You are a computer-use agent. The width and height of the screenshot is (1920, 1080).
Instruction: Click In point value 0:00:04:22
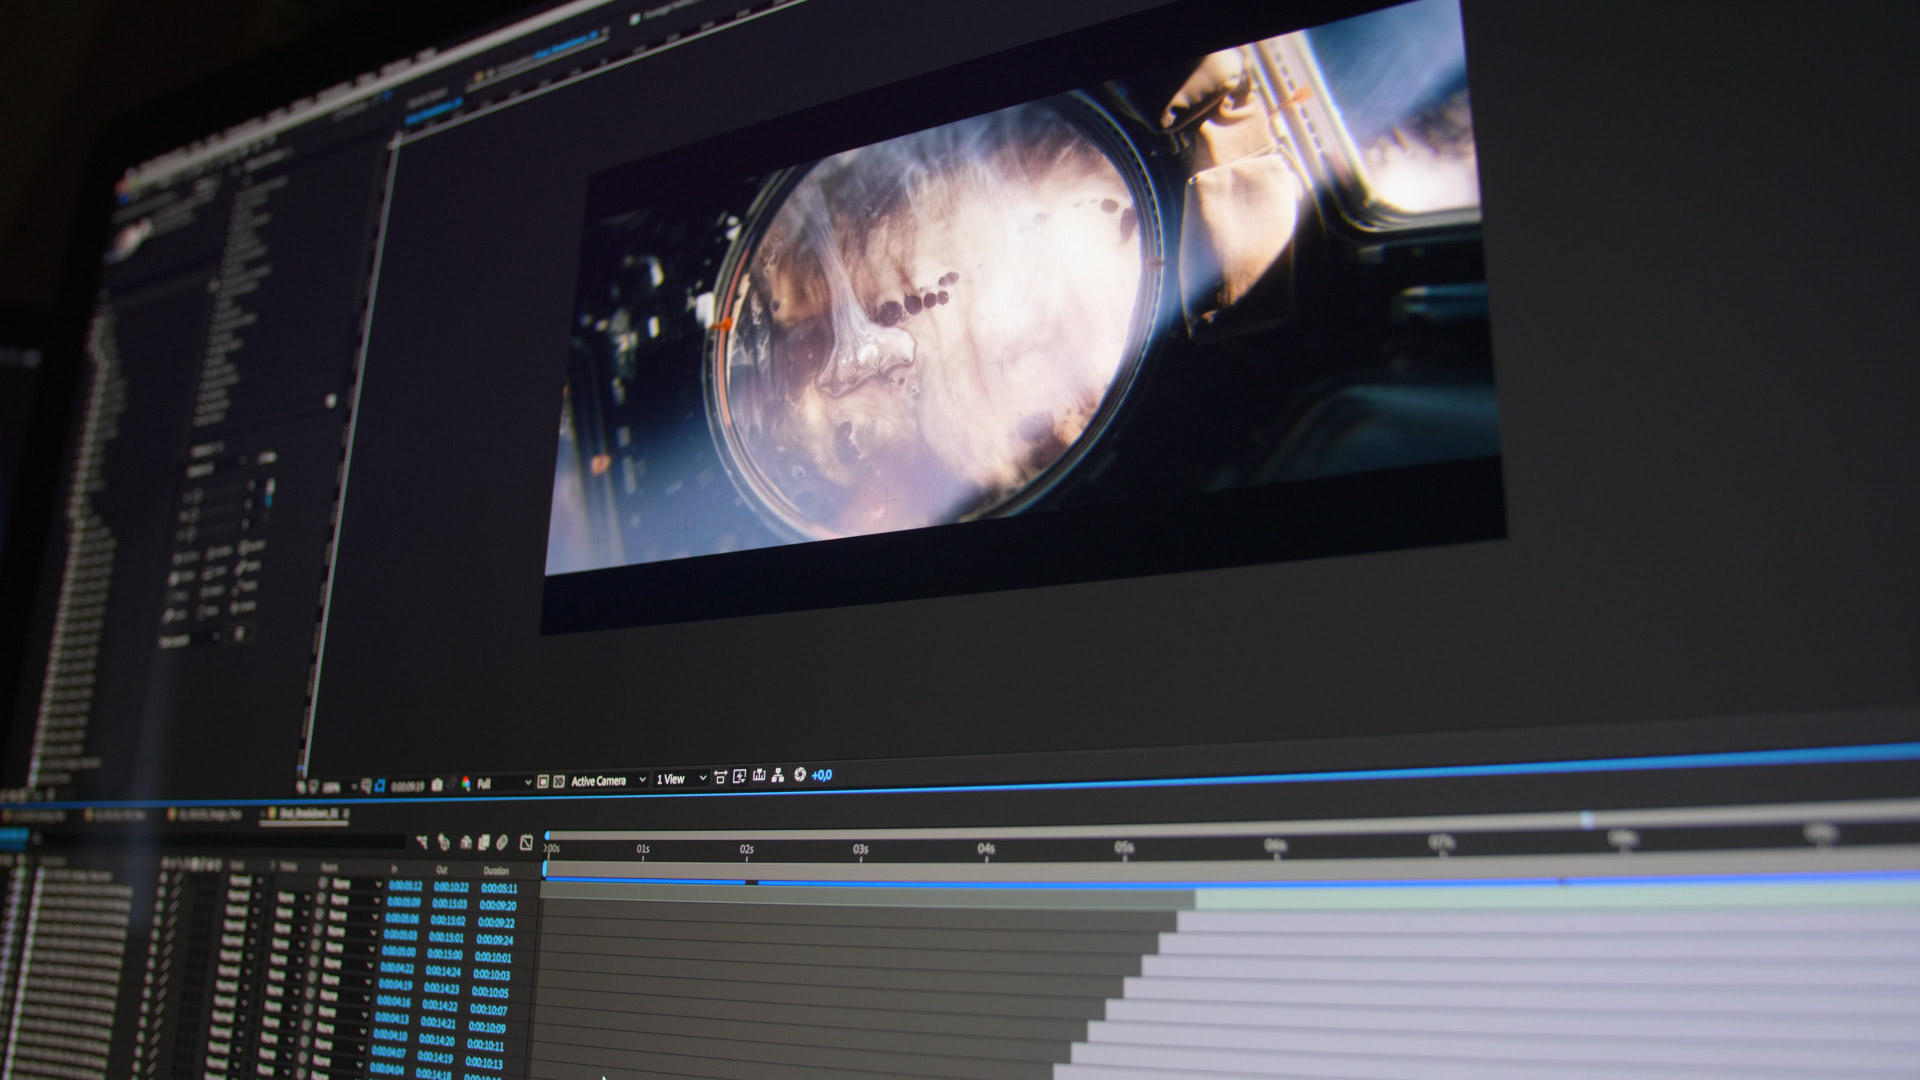point(397,968)
